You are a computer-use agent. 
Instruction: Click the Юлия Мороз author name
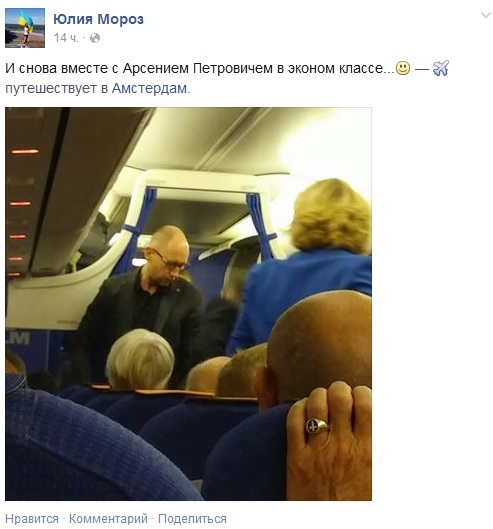click(98, 19)
